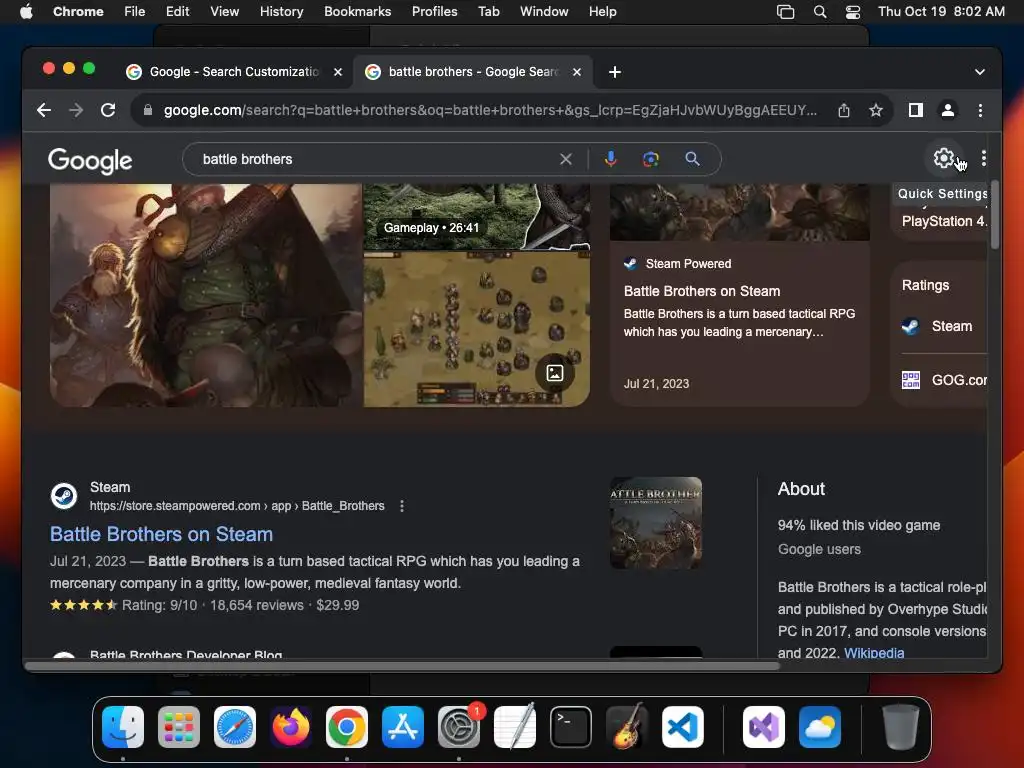Click the '94% liked this video game' text
The height and width of the screenshot is (768, 1024).
tap(859, 525)
